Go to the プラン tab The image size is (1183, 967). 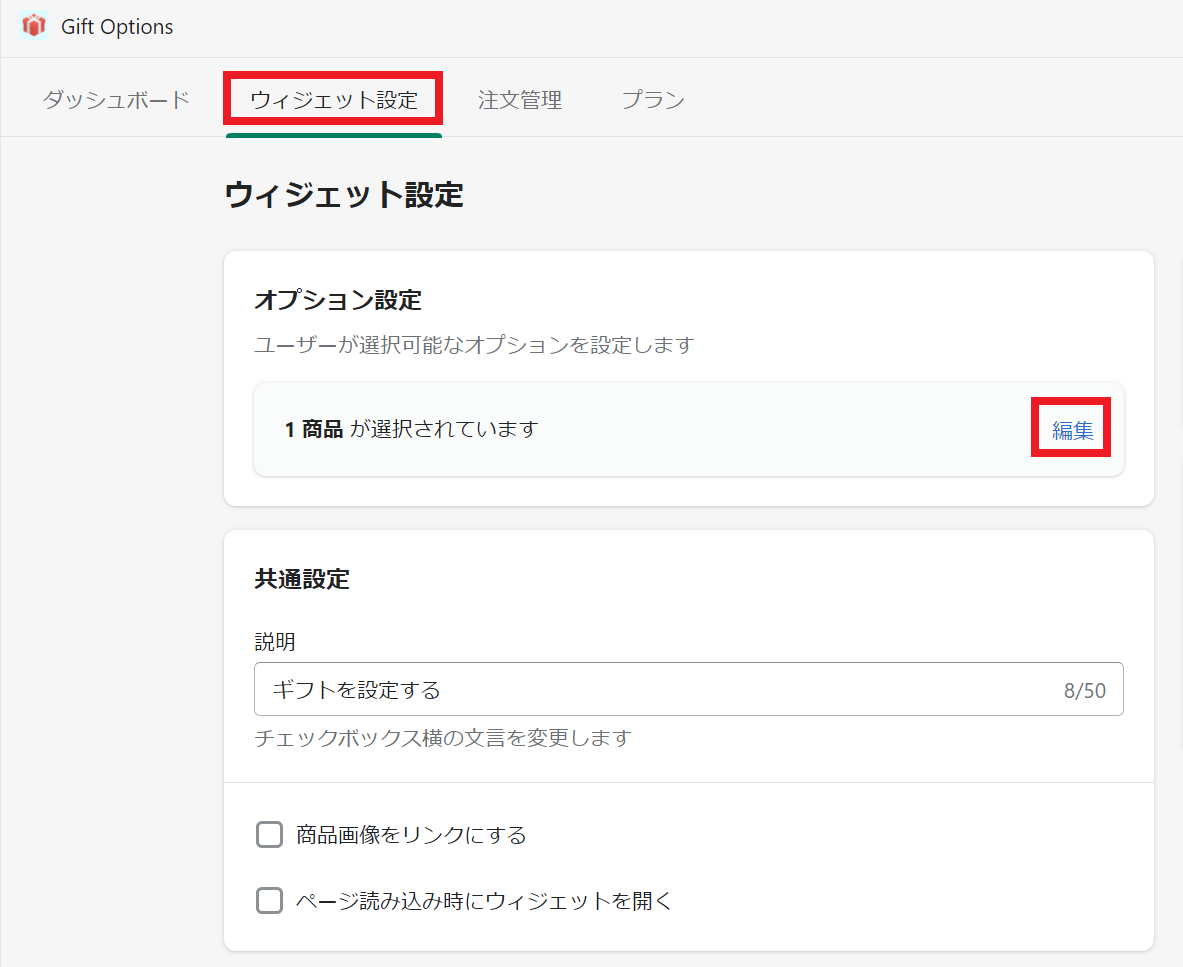click(653, 100)
